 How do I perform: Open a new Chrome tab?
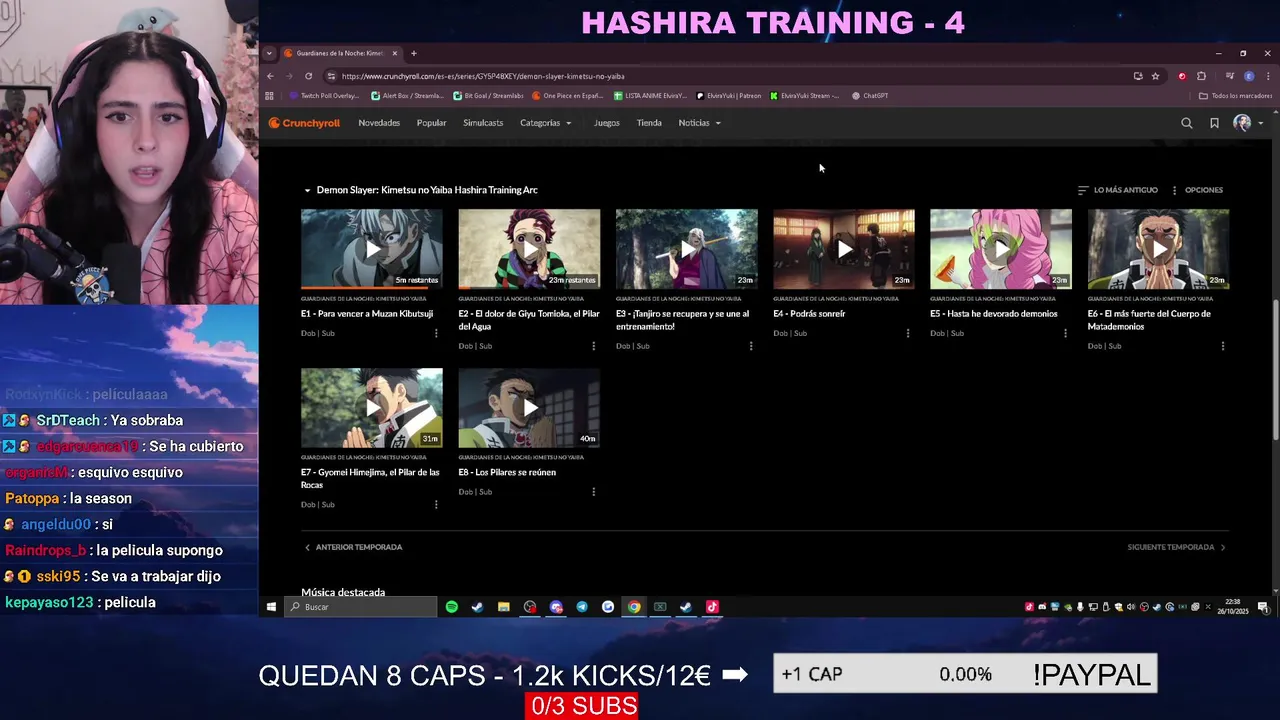[x=414, y=53]
